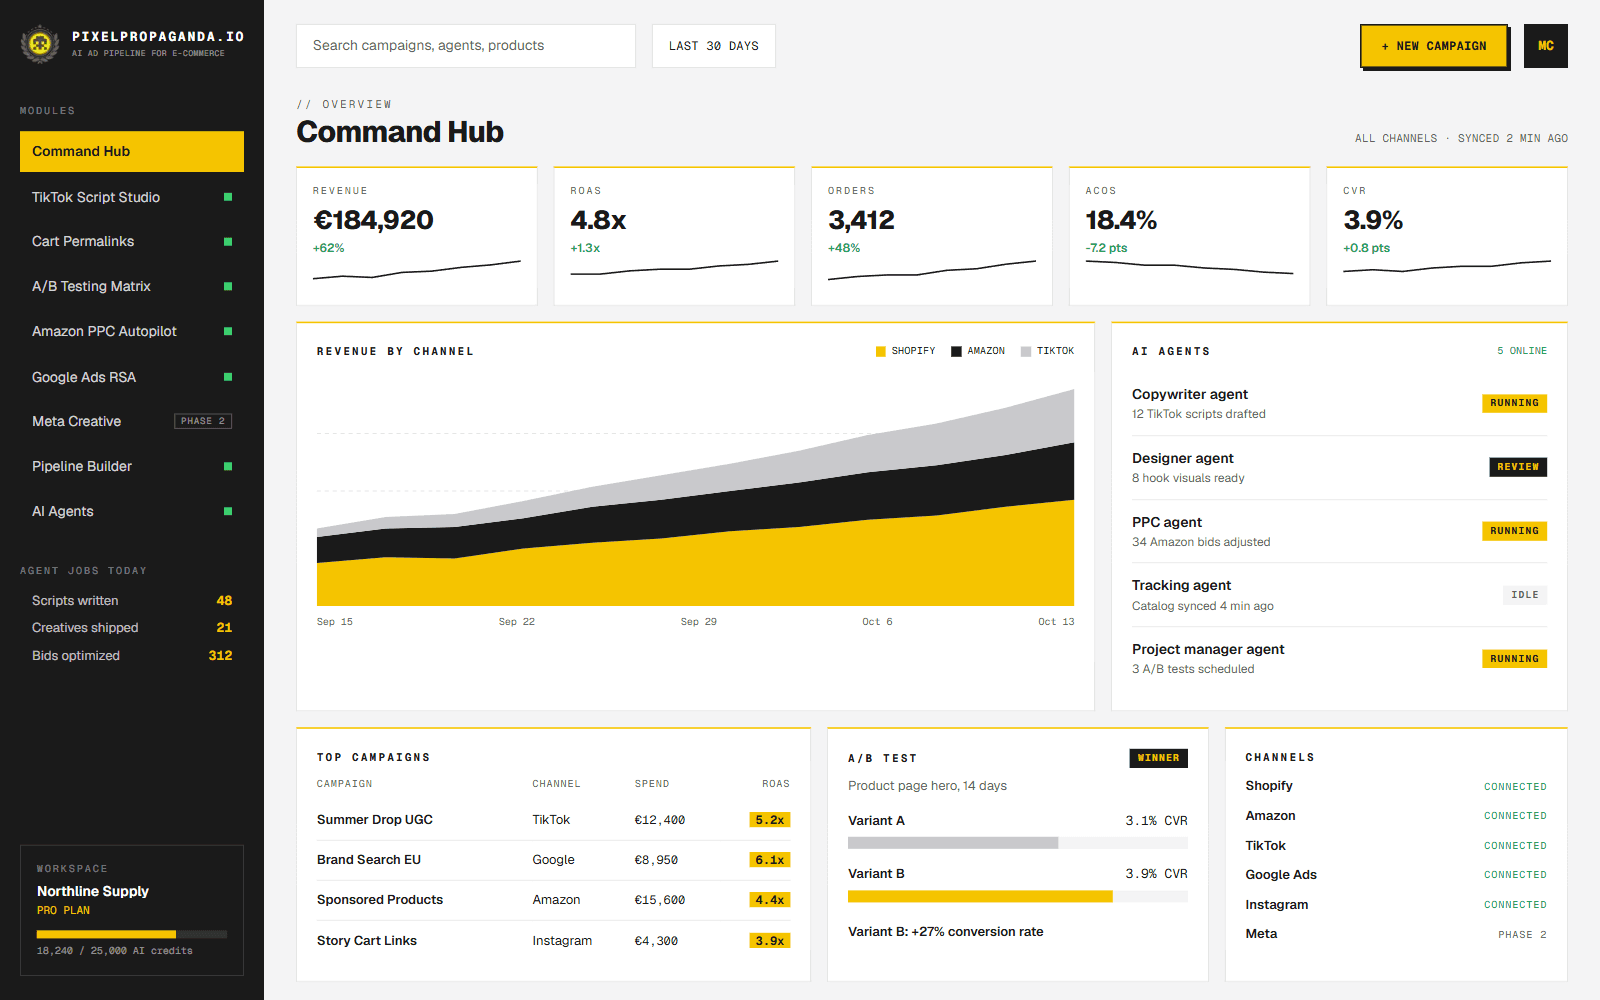Click IDLE badge for Tracking agent
The height and width of the screenshot is (1000, 1600).
pyautogui.click(x=1525, y=595)
